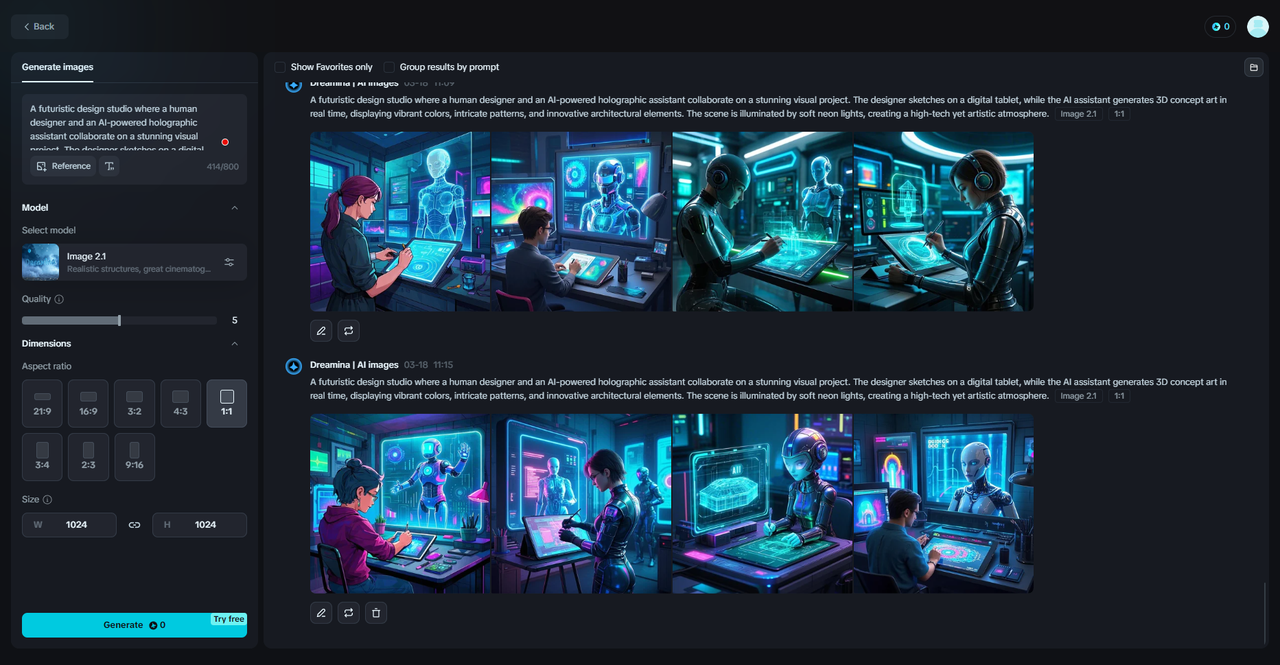Open the Image 2.1 model selector
Screen dimensions: 1280x665
(x=120, y=262)
